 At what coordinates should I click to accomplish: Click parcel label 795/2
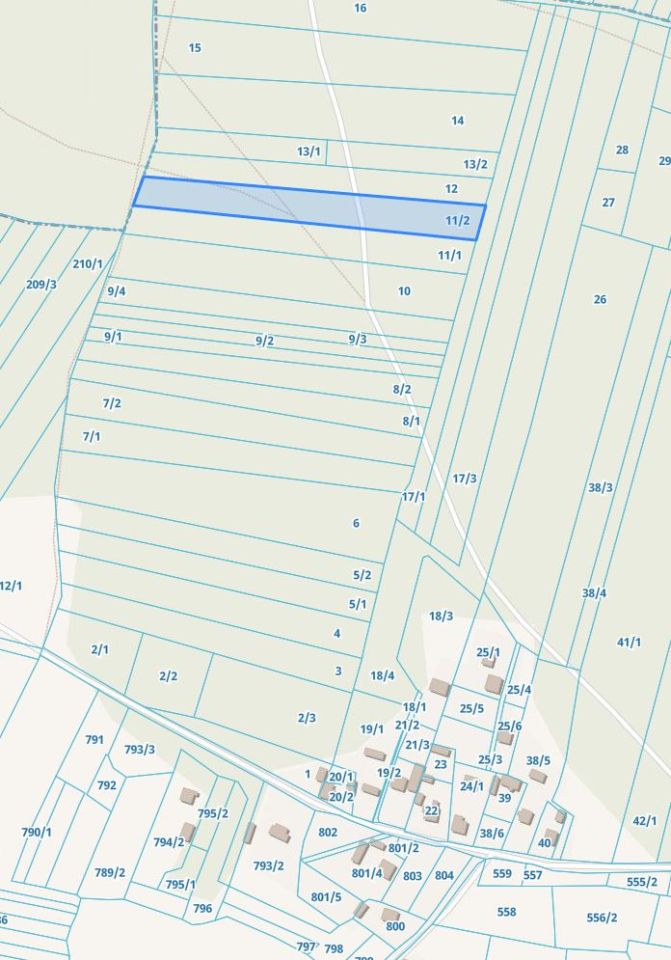(x=213, y=814)
